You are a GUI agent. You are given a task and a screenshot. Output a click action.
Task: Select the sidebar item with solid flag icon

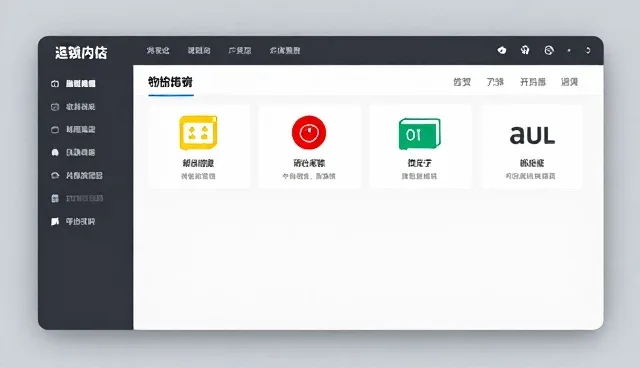[x=73, y=222]
